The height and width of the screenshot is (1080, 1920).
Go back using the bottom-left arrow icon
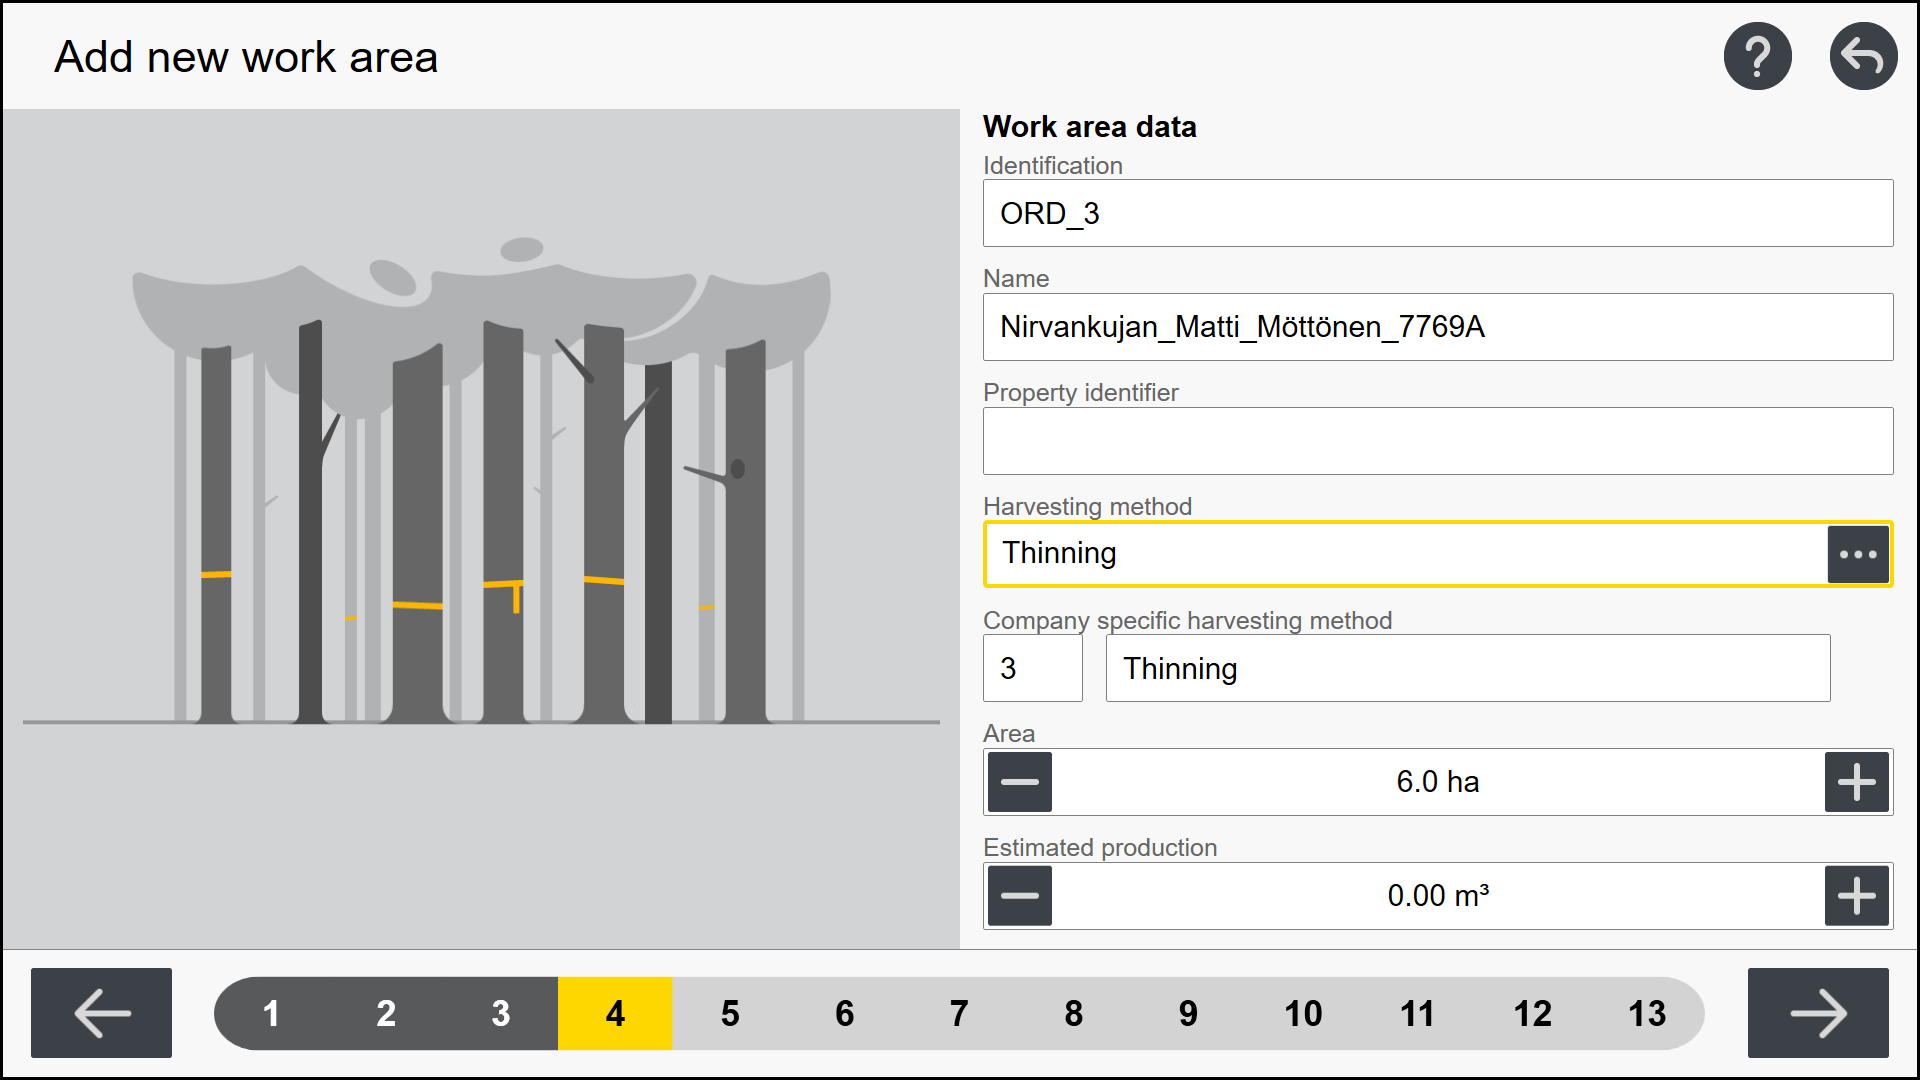click(100, 1013)
